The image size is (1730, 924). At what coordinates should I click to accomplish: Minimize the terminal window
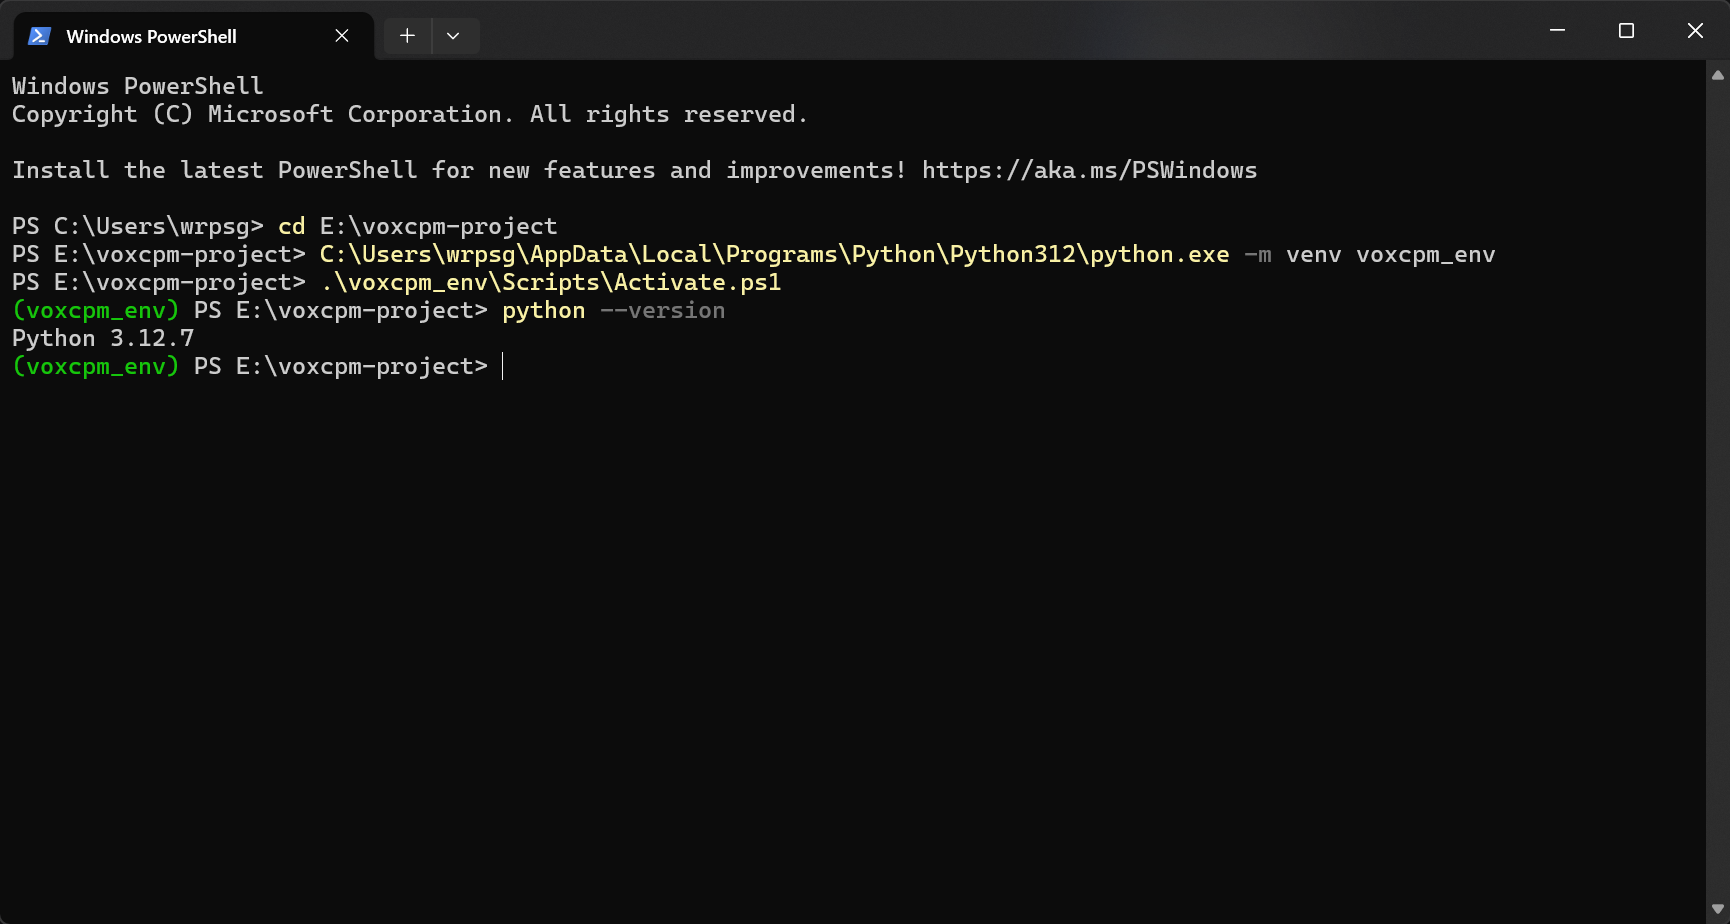[1557, 31]
